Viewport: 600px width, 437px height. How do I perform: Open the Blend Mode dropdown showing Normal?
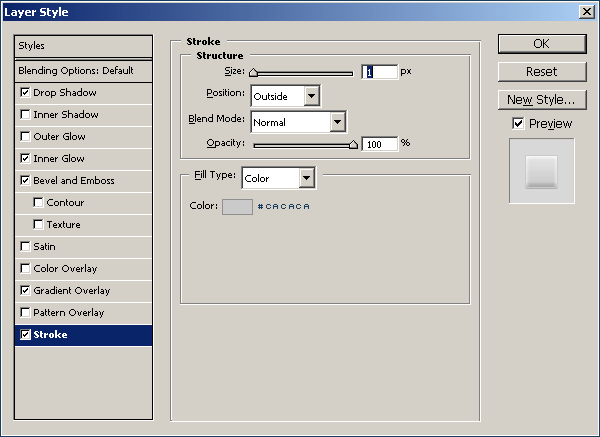coord(298,122)
